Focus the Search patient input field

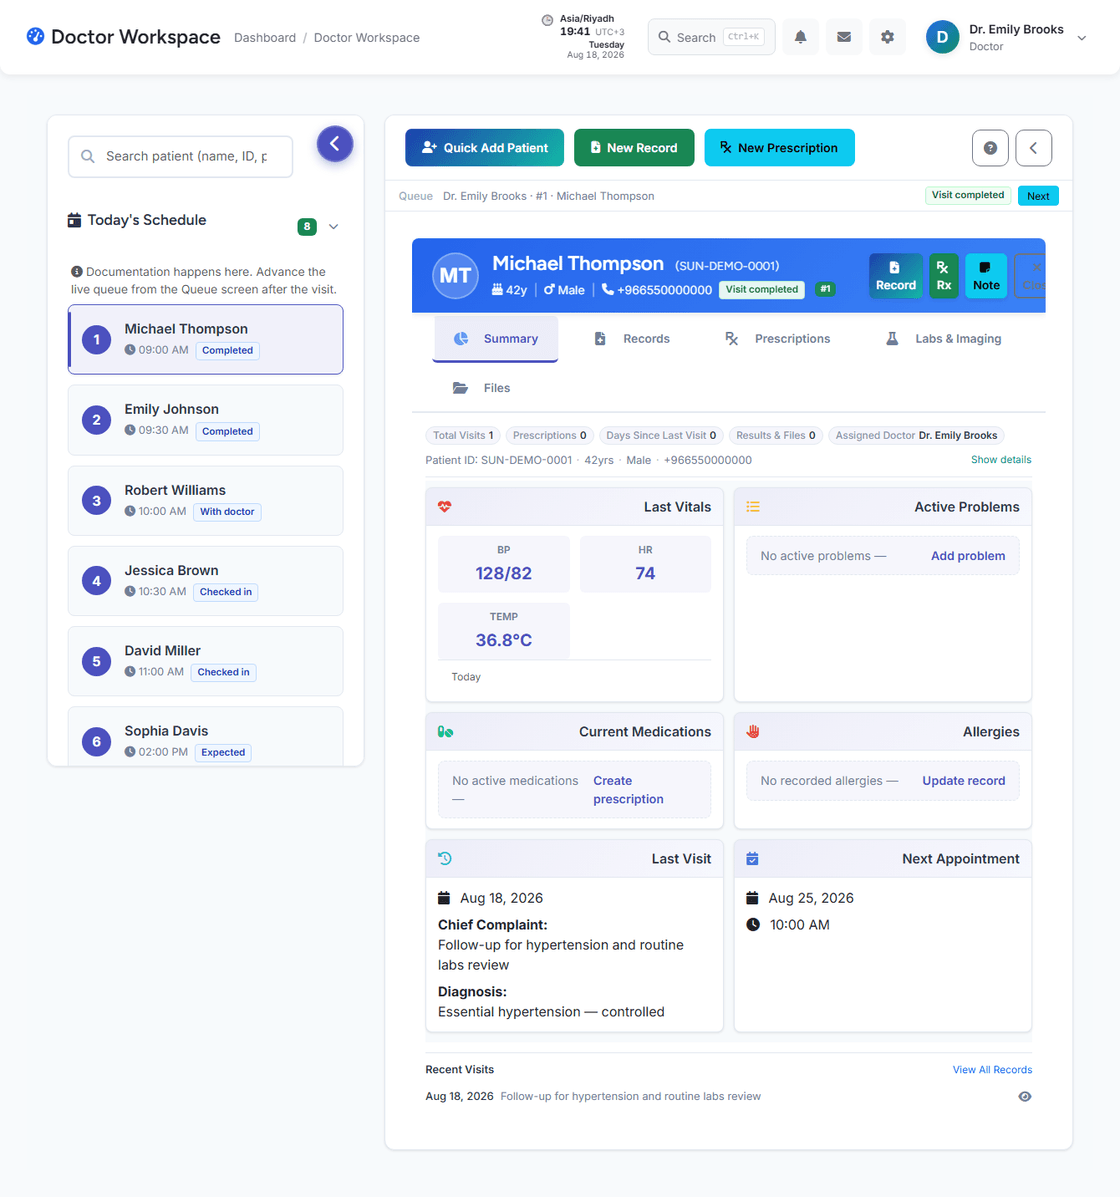(180, 156)
